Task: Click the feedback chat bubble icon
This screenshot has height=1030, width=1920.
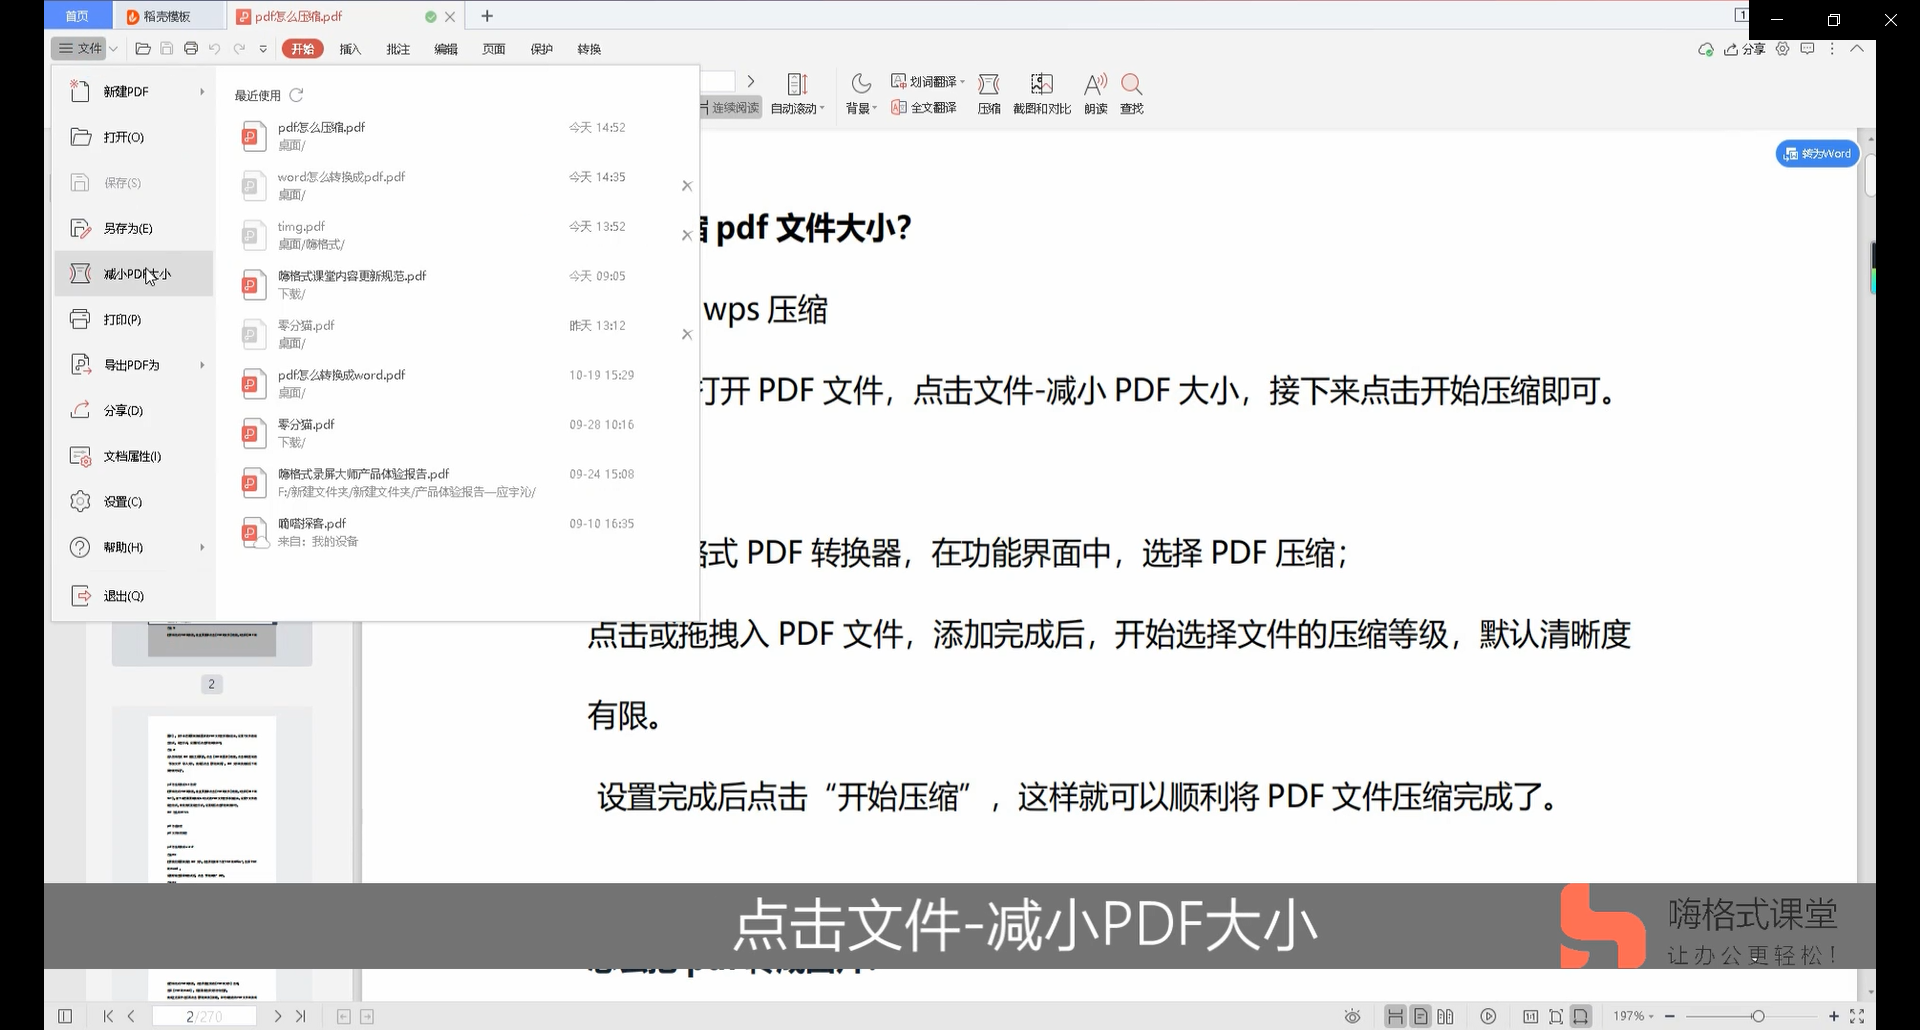Action: pos(1807,49)
